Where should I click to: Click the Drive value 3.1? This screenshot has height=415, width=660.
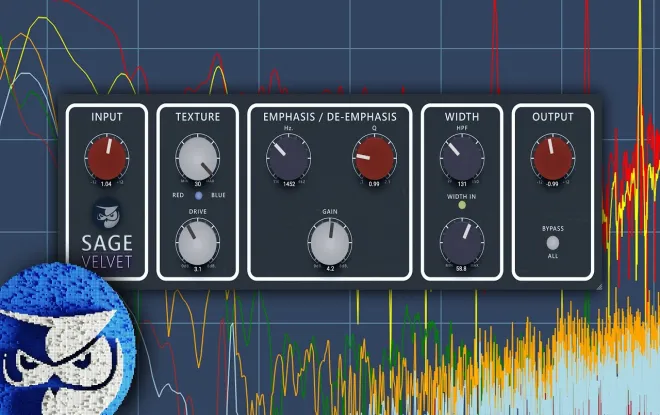(x=197, y=269)
